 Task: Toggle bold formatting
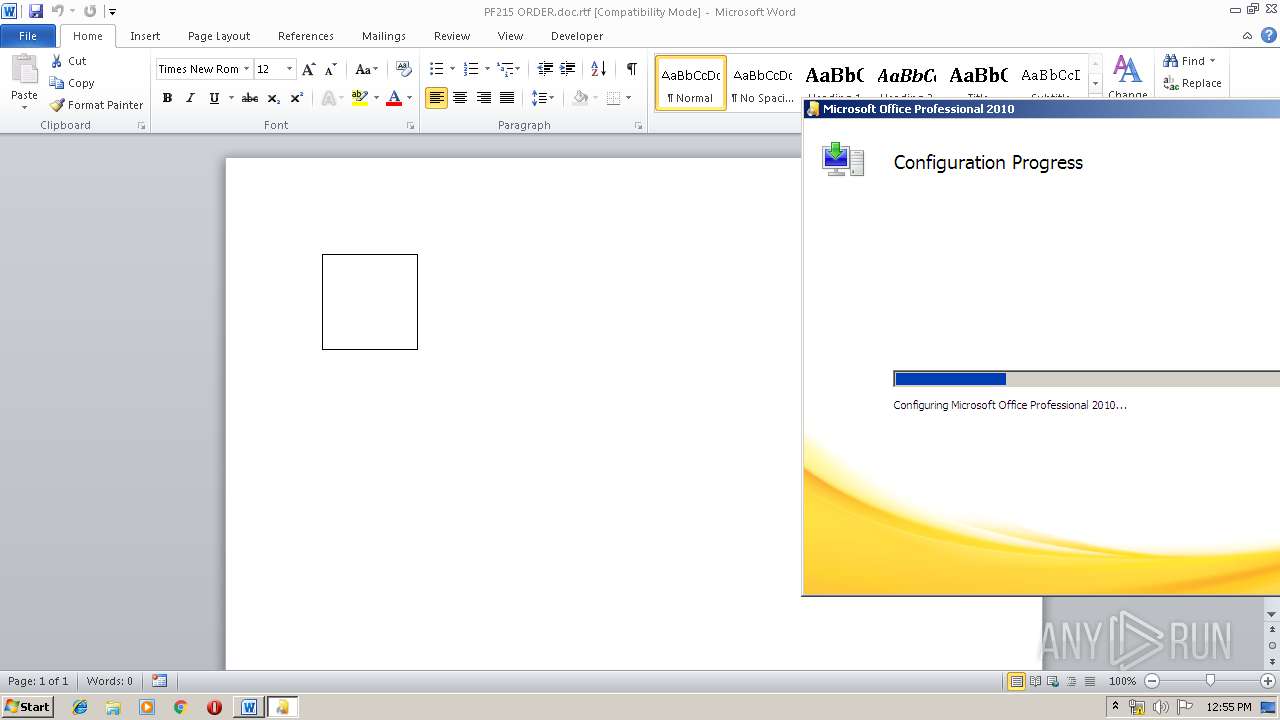point(167,98)
